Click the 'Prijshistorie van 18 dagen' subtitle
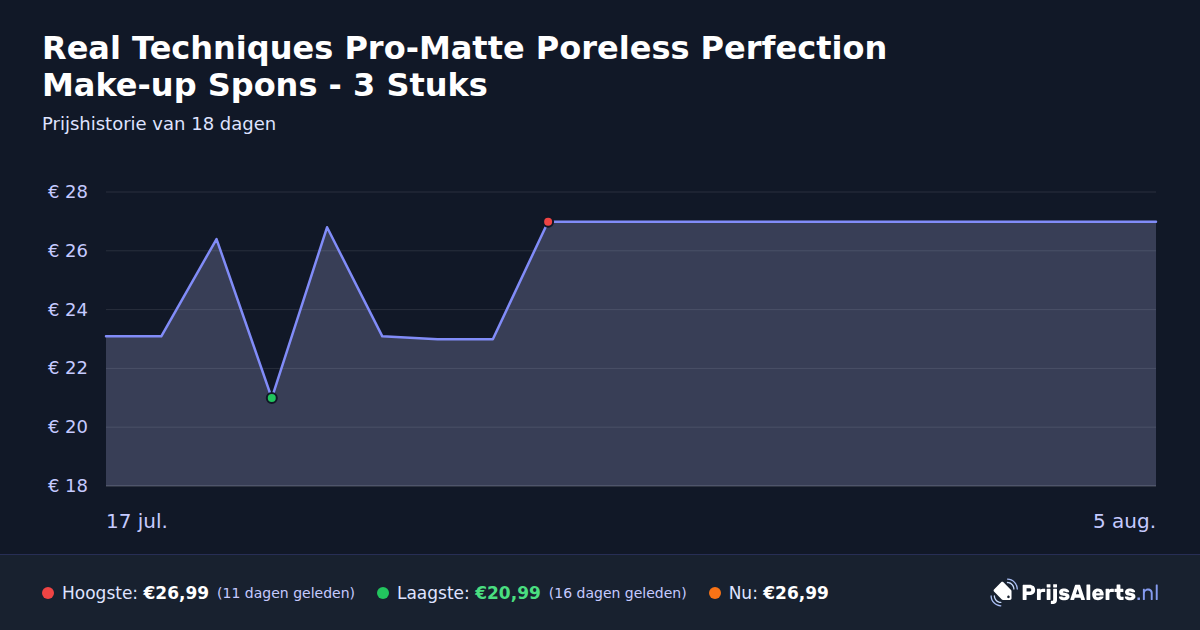This screenshot has width=1200, height=630. coord(159,124)
